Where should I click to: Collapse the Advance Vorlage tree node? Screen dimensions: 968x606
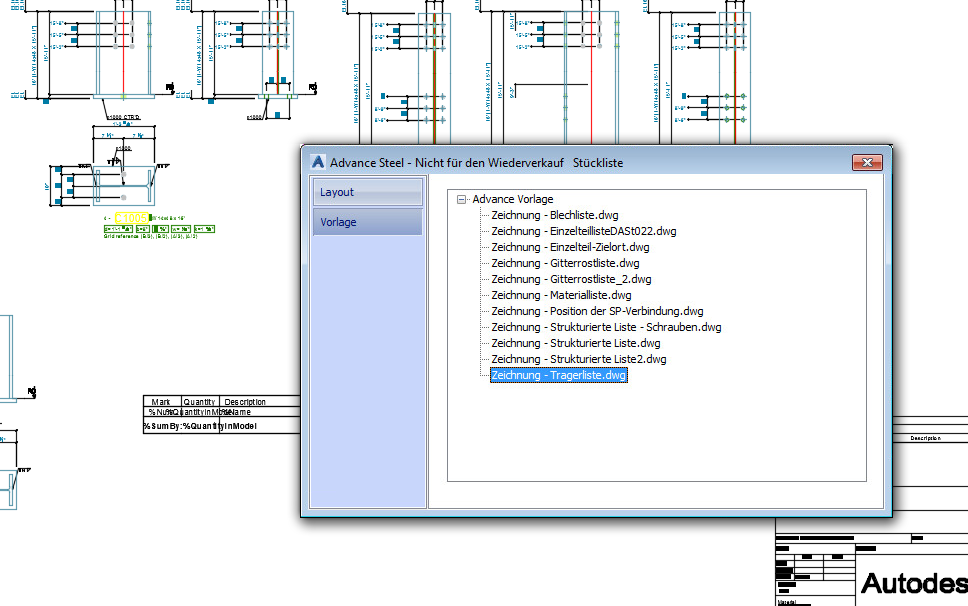coord(461,199)
